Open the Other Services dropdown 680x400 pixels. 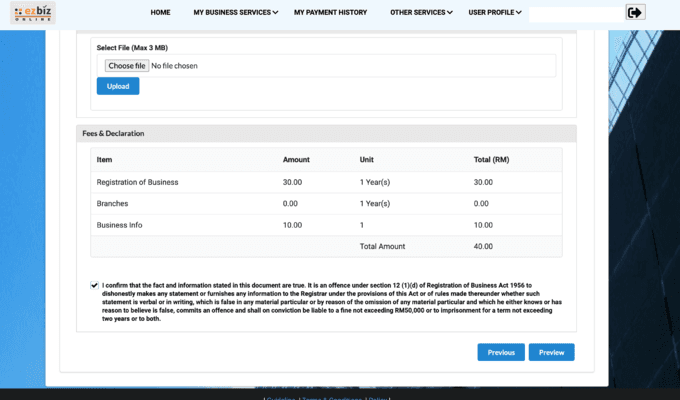tap(420, 13)
